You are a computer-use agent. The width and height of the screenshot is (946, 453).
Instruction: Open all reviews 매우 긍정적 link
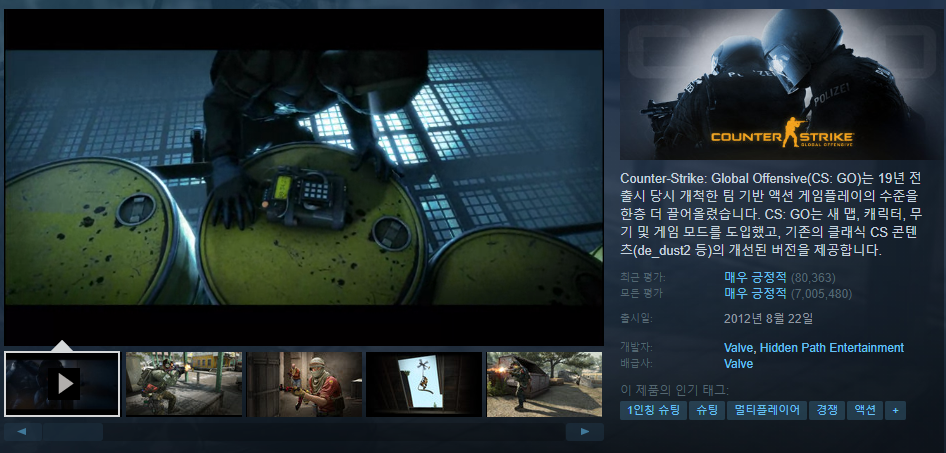755,294
